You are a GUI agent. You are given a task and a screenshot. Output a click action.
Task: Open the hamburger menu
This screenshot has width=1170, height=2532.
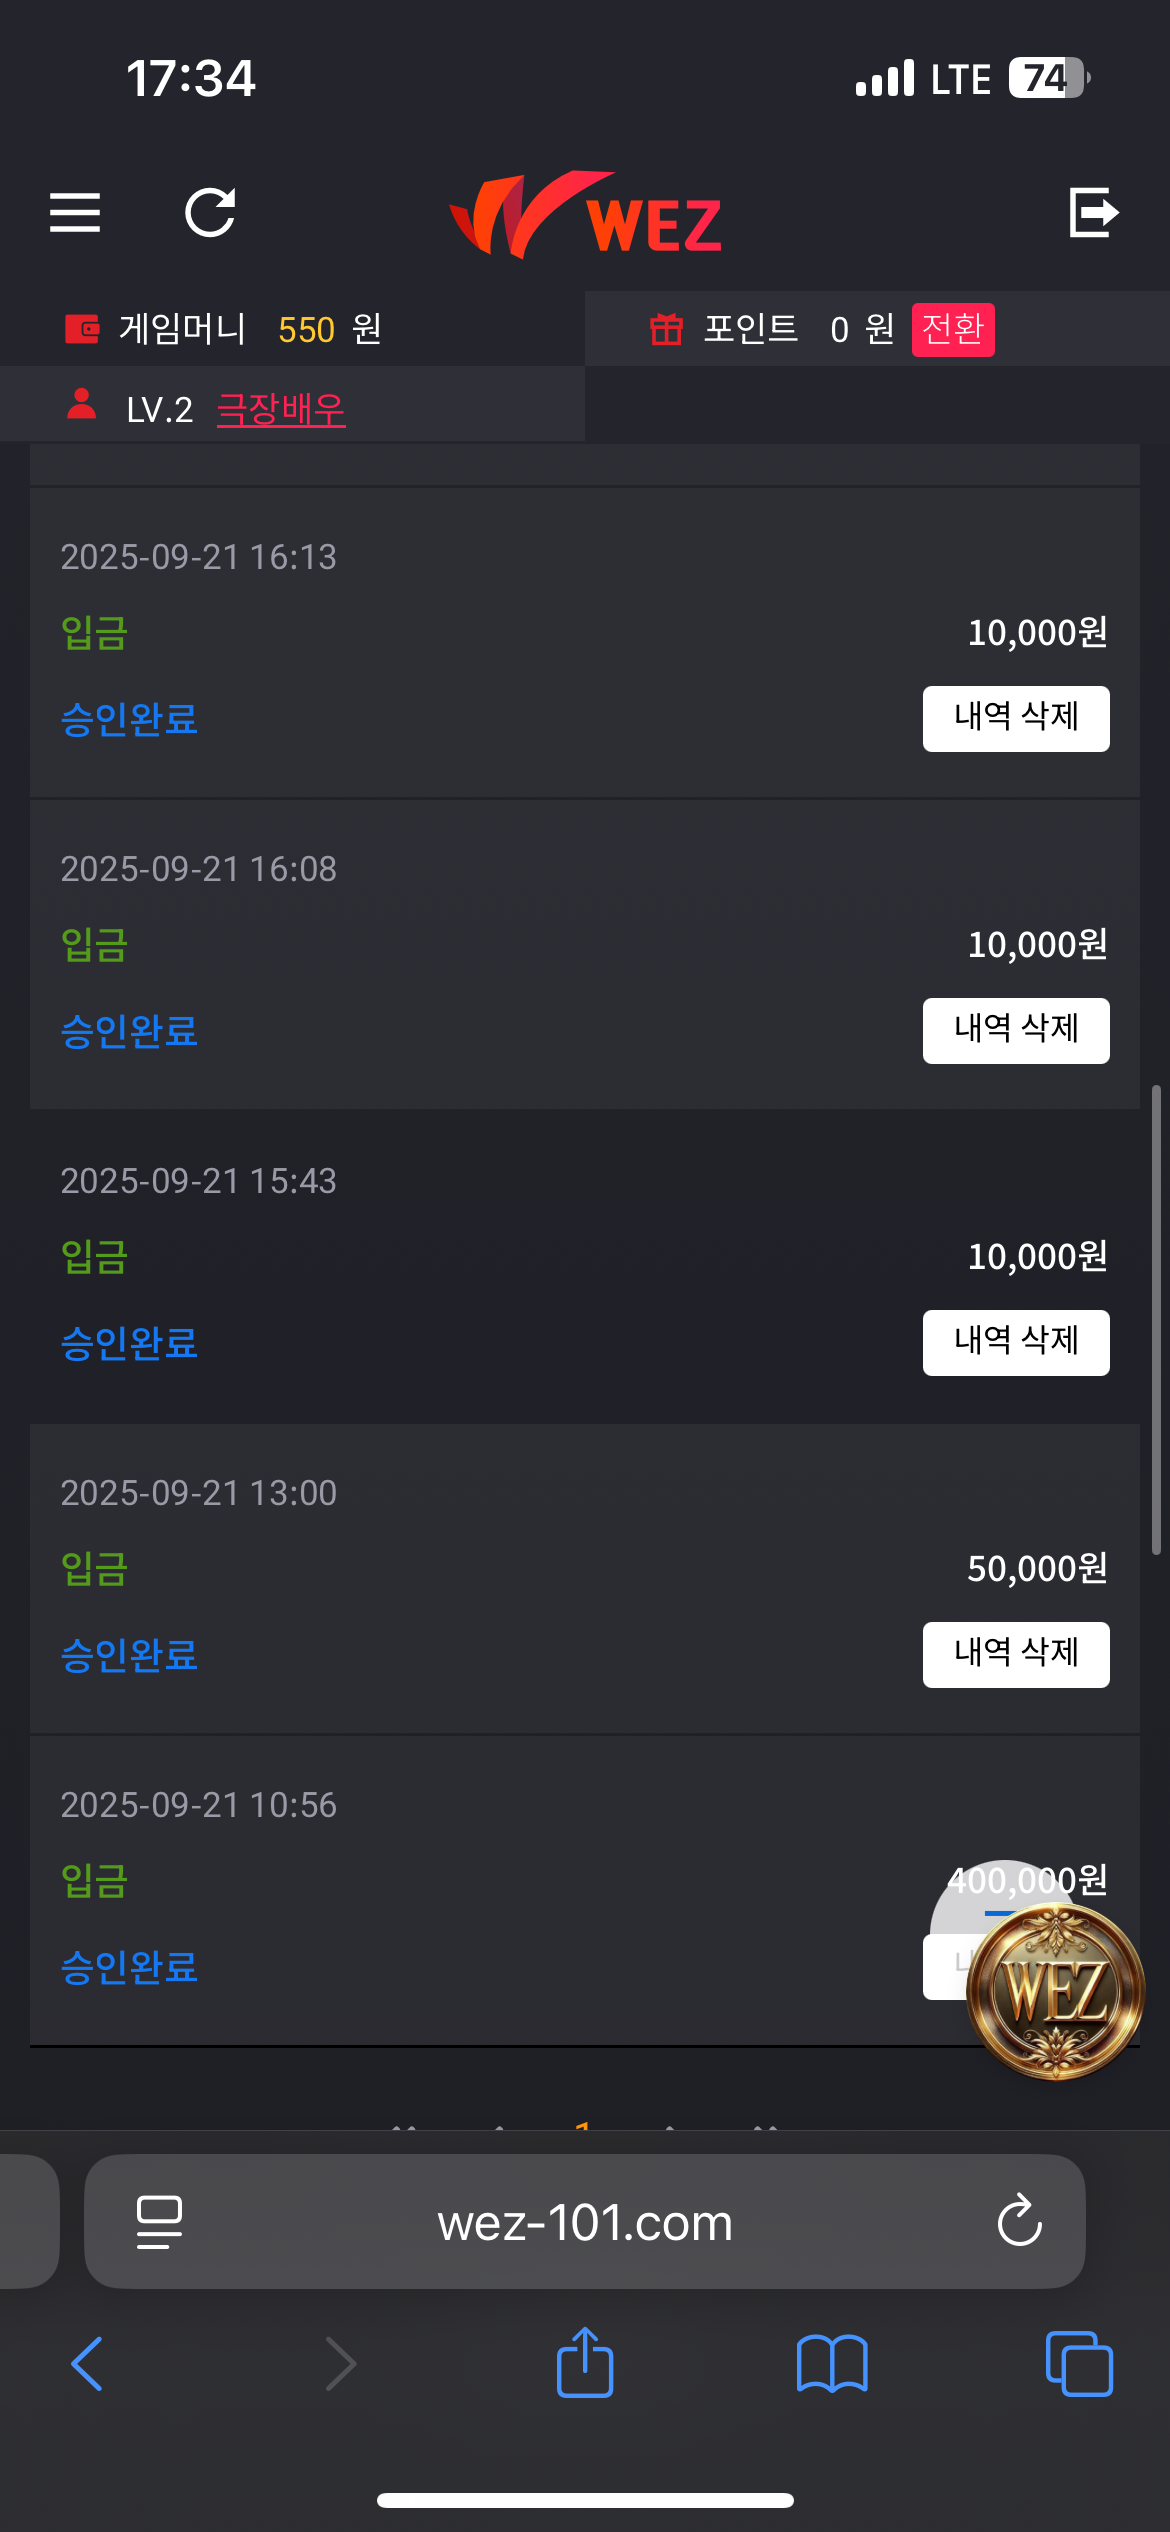point(75,212)
